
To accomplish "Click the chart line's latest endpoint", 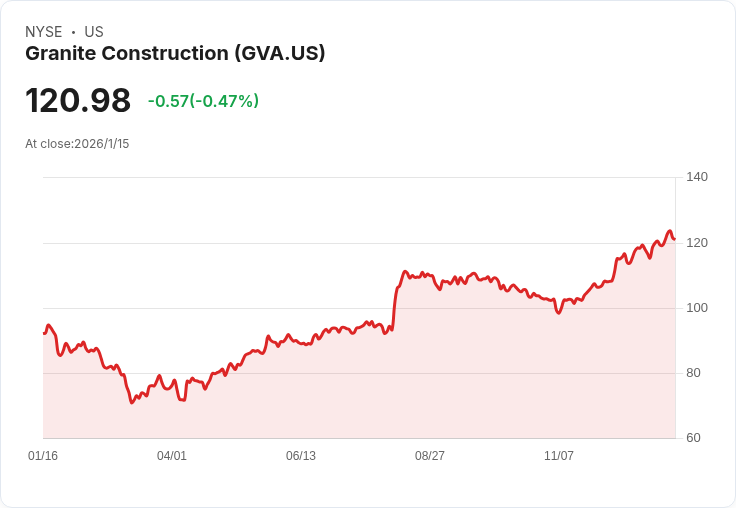I will point(674,239).
